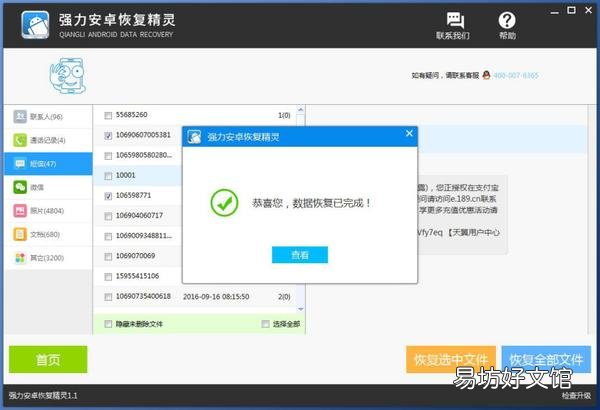Enable 选择全部 checkbox
600x410 pixels.
265,324
